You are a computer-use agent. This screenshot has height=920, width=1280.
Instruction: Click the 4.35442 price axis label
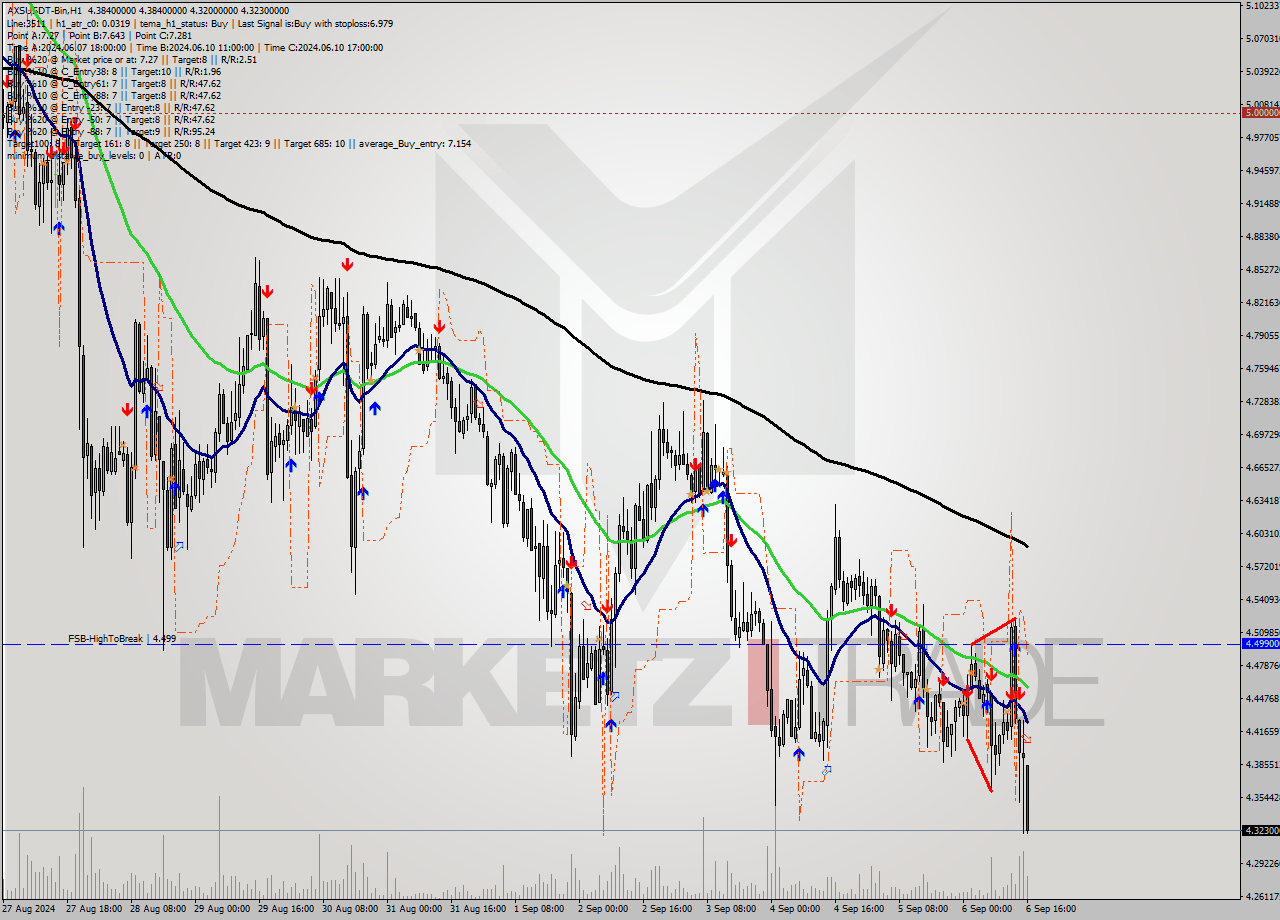click(x=1261, y=797)
